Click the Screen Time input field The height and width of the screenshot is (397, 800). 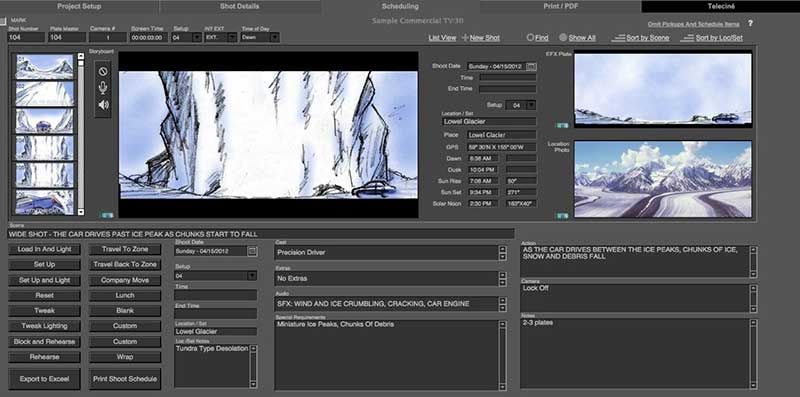(149, 37)
